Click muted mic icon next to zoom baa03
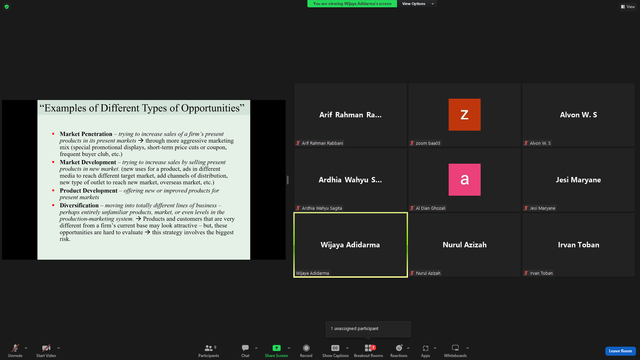 click(412, 143)
